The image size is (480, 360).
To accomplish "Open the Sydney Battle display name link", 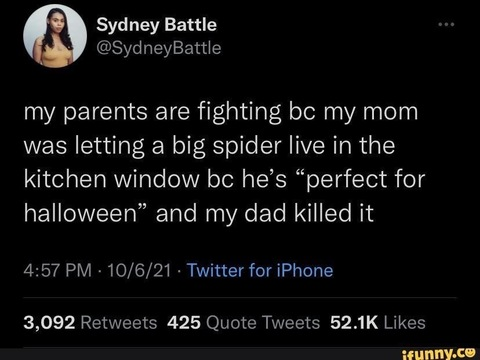I will (157, 25).
